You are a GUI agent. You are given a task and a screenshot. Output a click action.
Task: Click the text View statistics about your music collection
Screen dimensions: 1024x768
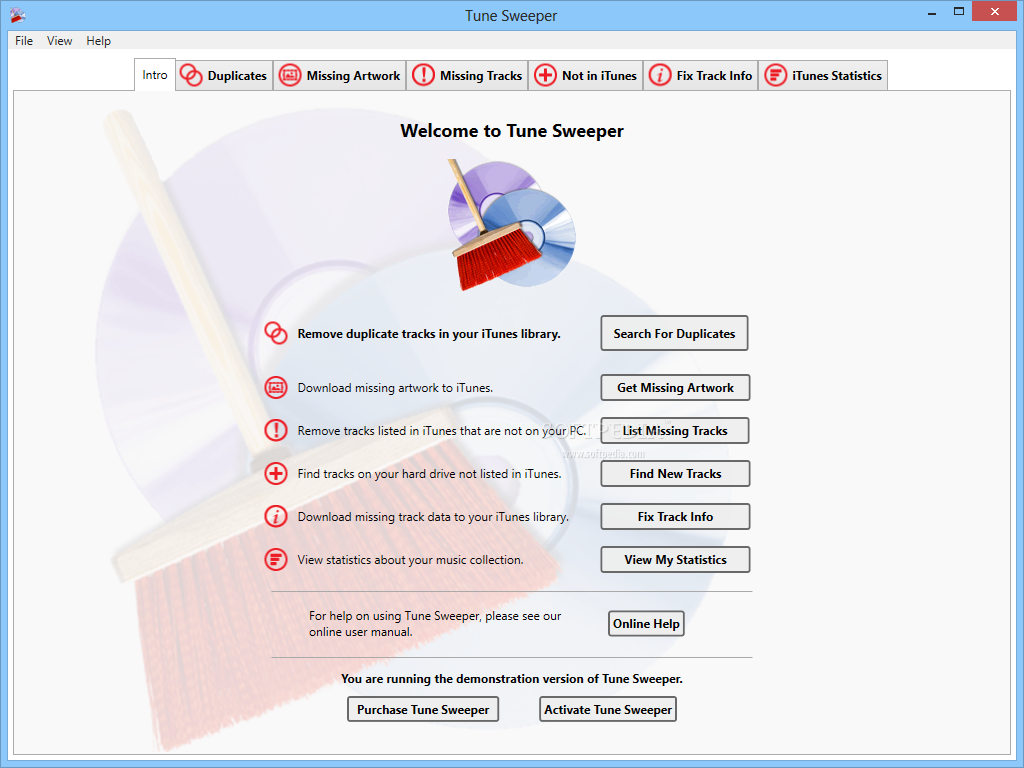[x=410, y=560]
